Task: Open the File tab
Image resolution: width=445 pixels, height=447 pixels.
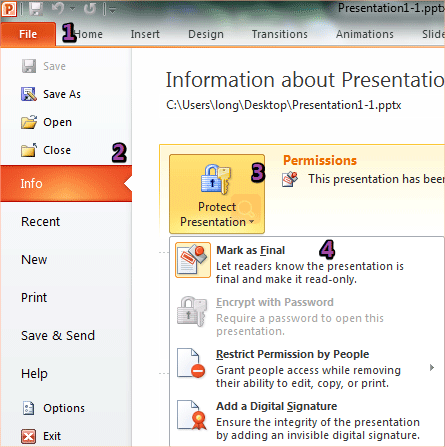Action: pyautogui.click(x=28, y=34)
